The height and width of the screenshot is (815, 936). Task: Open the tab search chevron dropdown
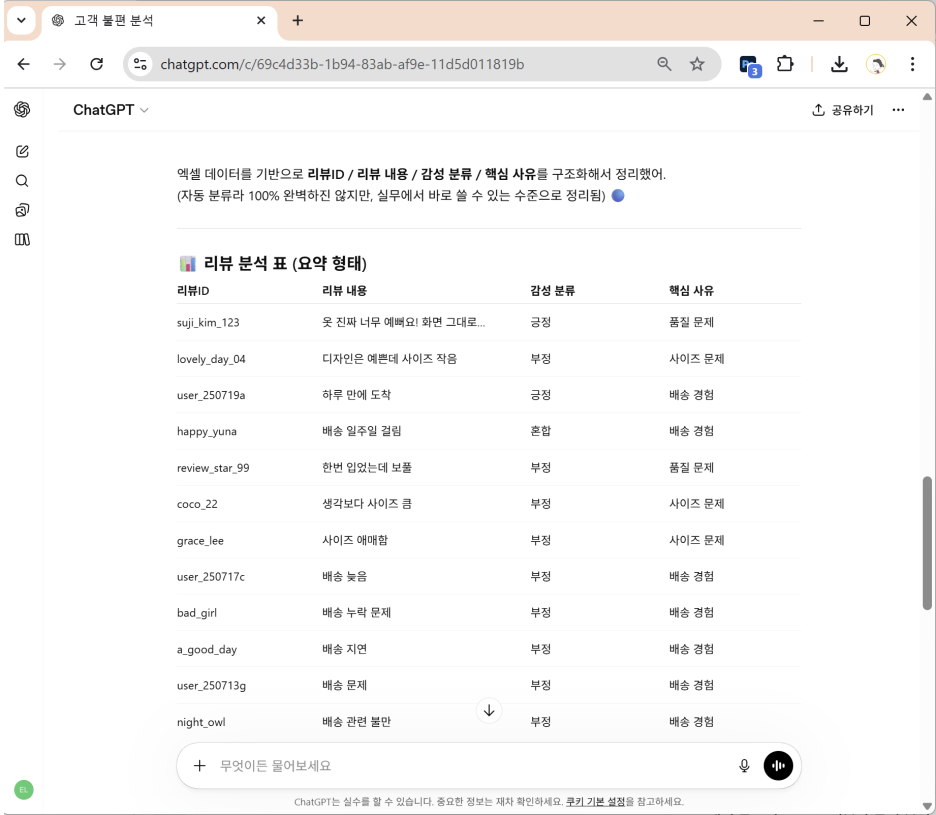(21, 21)
